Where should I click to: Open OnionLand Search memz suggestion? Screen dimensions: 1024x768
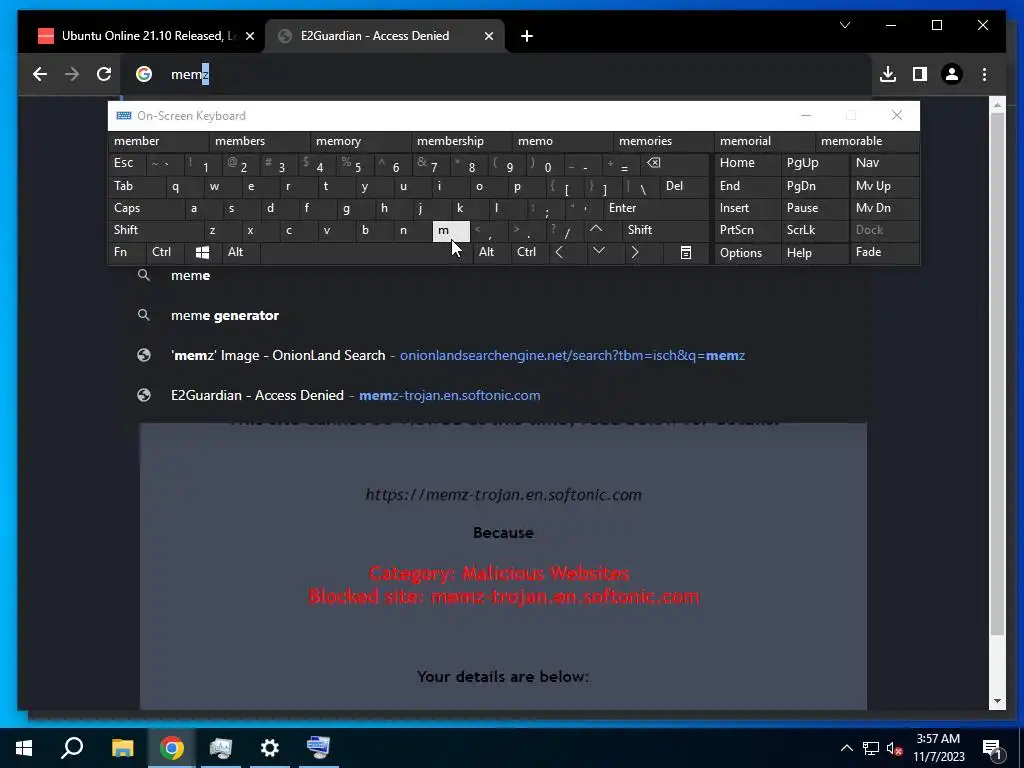[496, 355]
